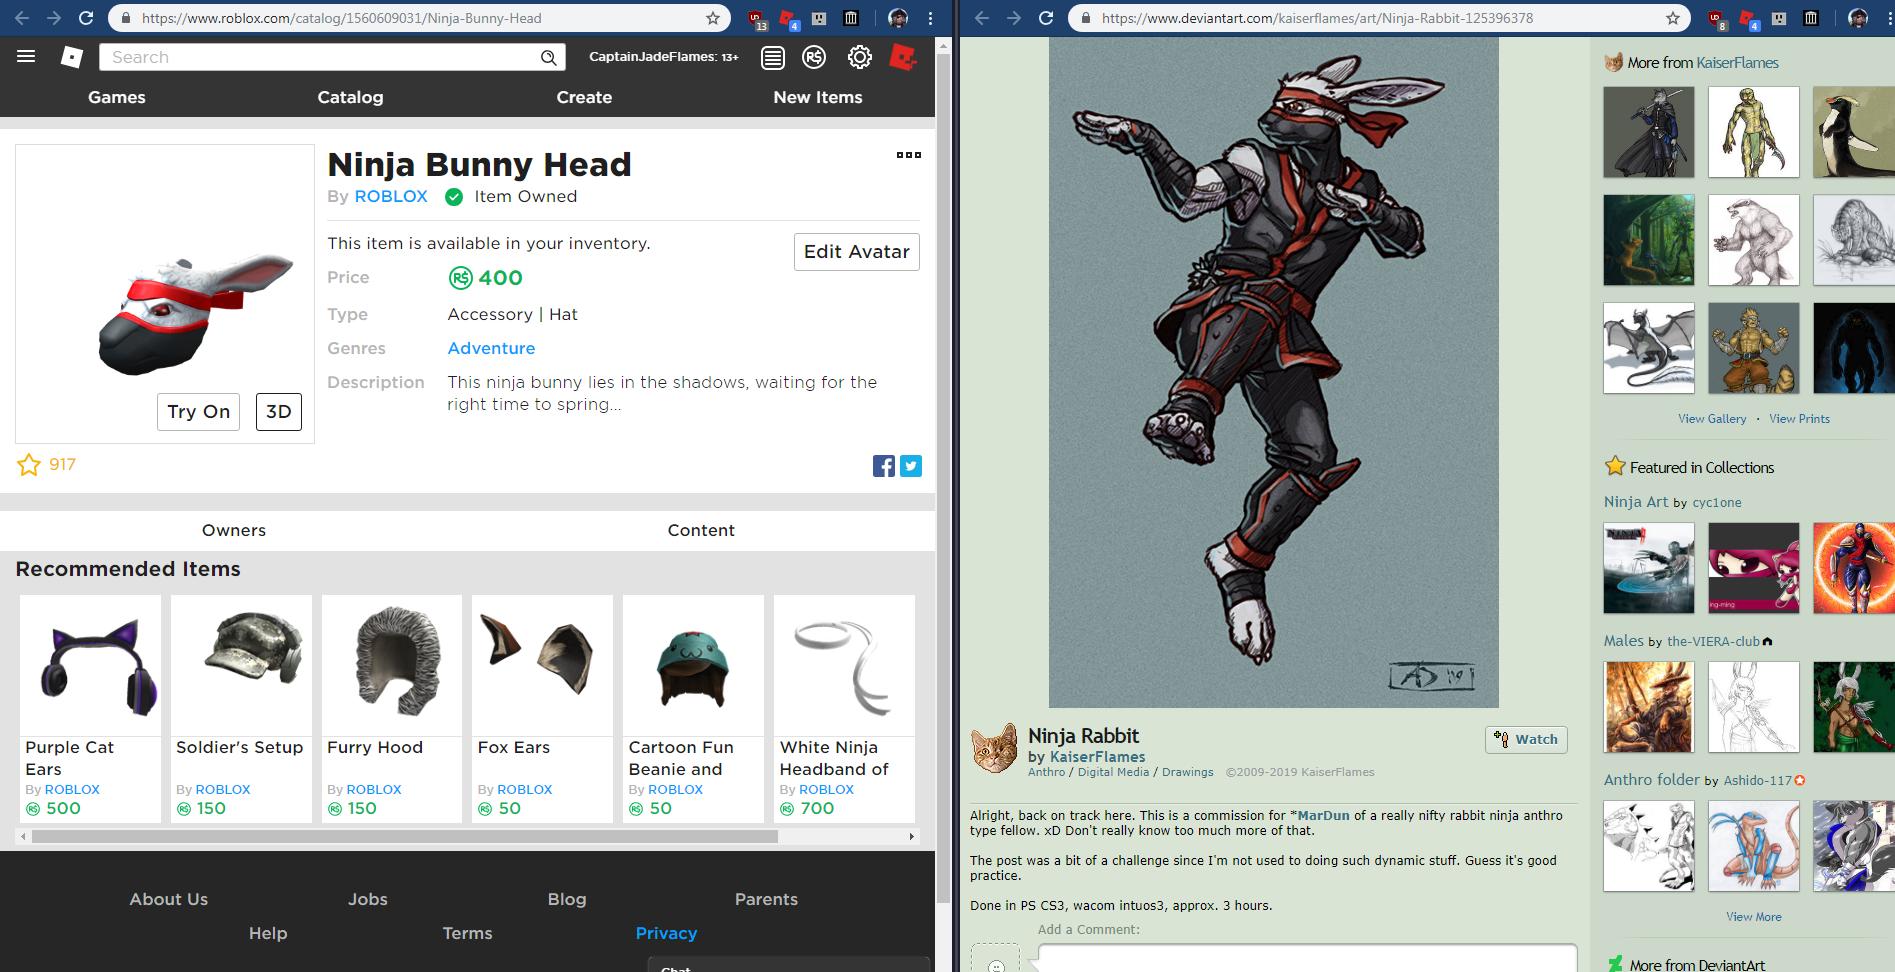1895x972 pixels.
Task: Click View More under collections
Action: [x=1754, y=917]
